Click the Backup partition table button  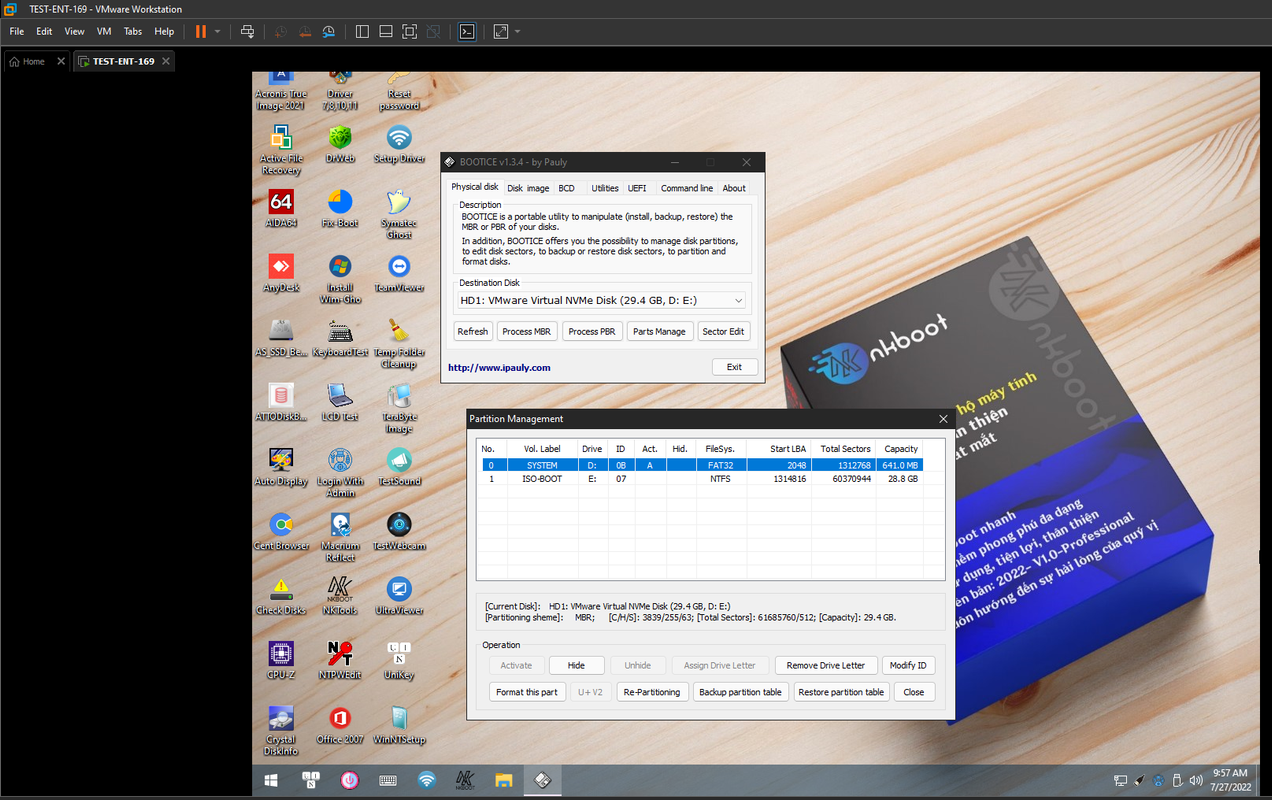[741, 692]
